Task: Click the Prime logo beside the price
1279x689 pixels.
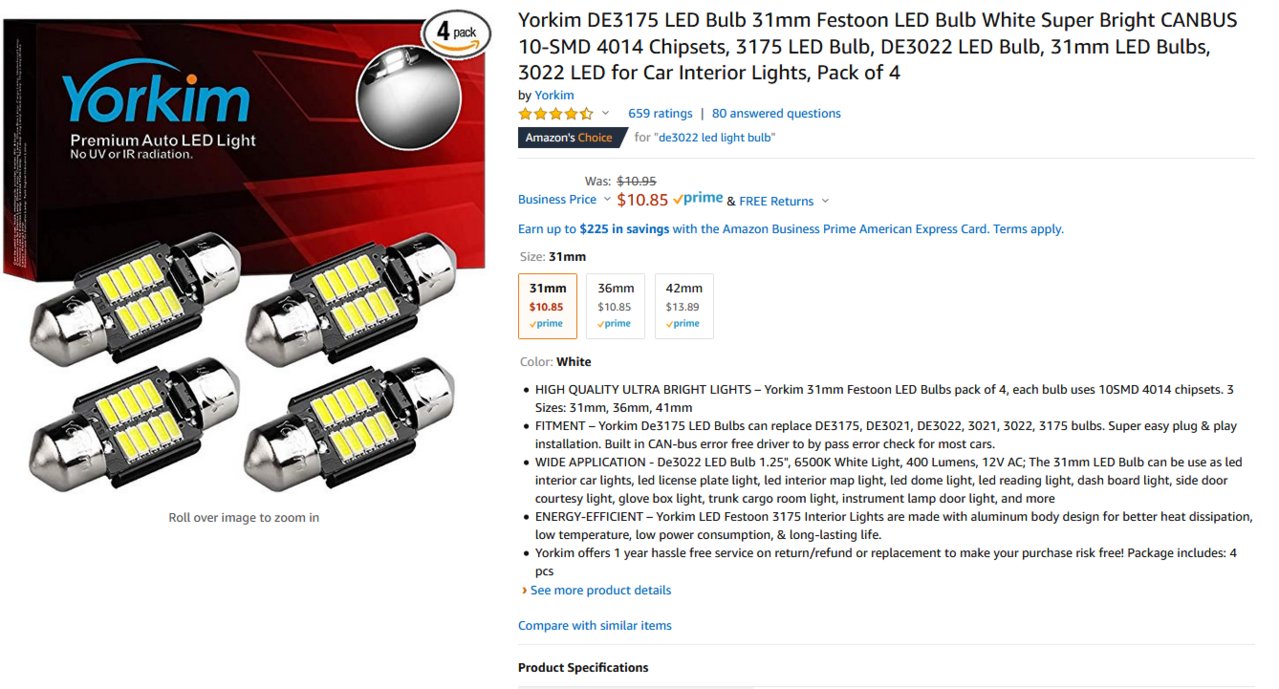Action: (697, 199)
